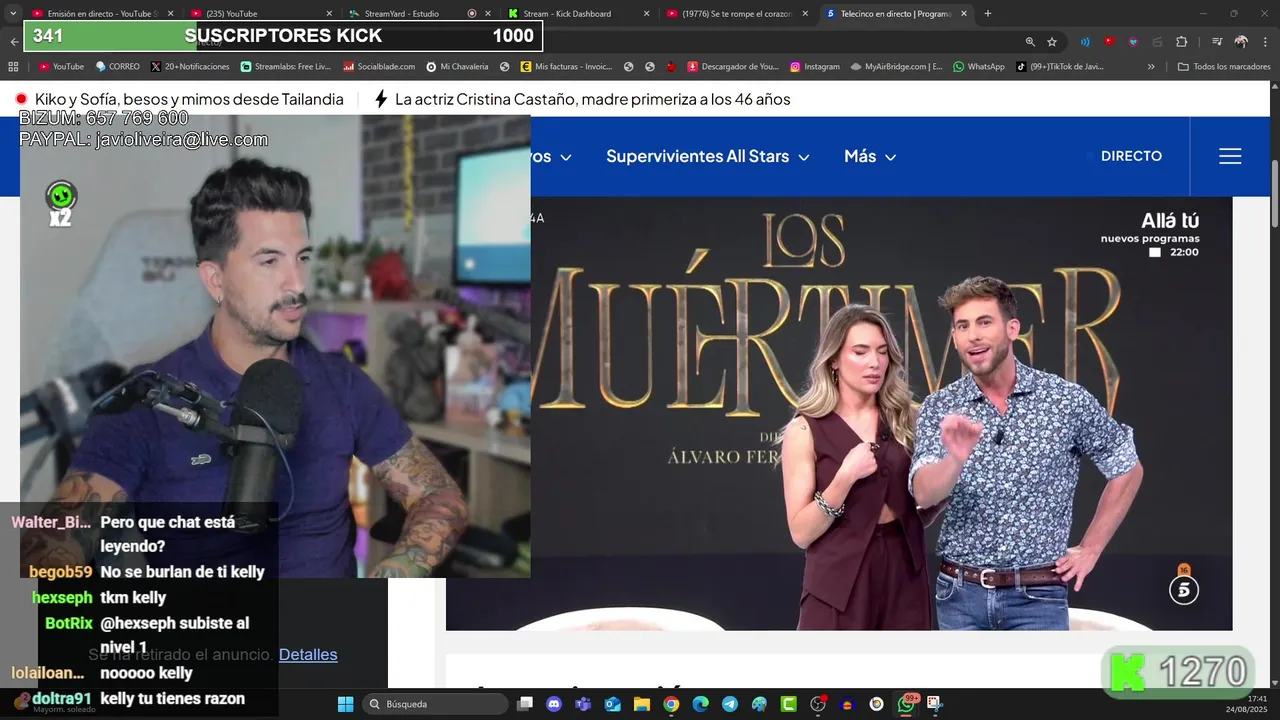Open the media control music icon
1280x720 pixels.
pos(1217,42)
